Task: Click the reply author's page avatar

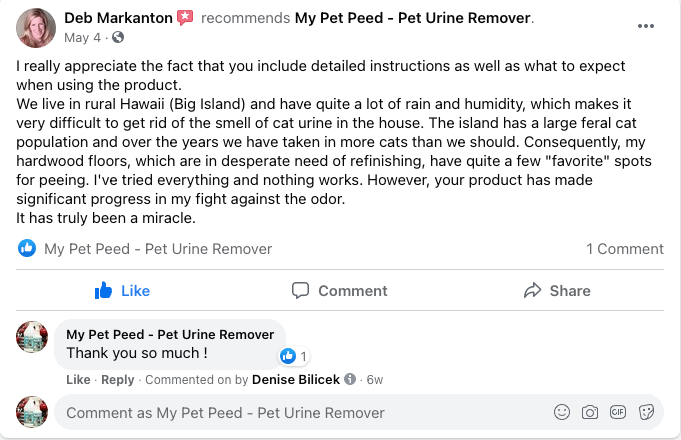Action: 32,337
